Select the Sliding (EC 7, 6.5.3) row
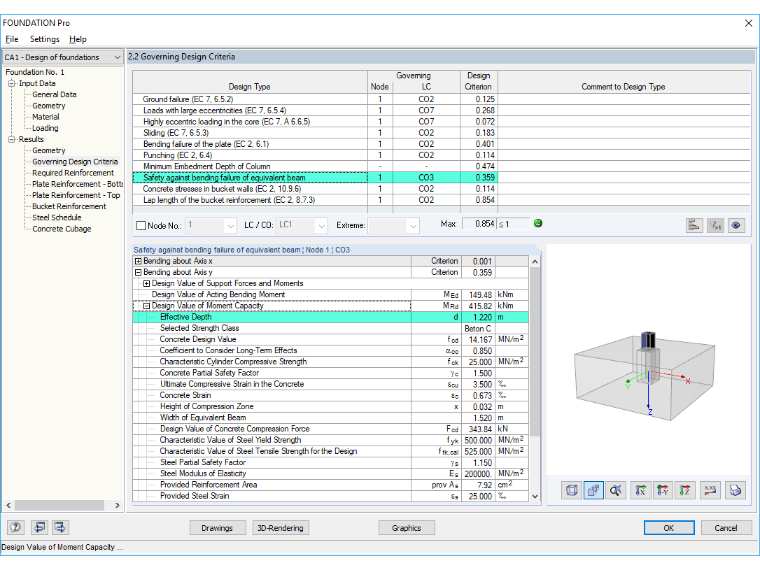The image size is (760, 570). click(x=441, y=133)
